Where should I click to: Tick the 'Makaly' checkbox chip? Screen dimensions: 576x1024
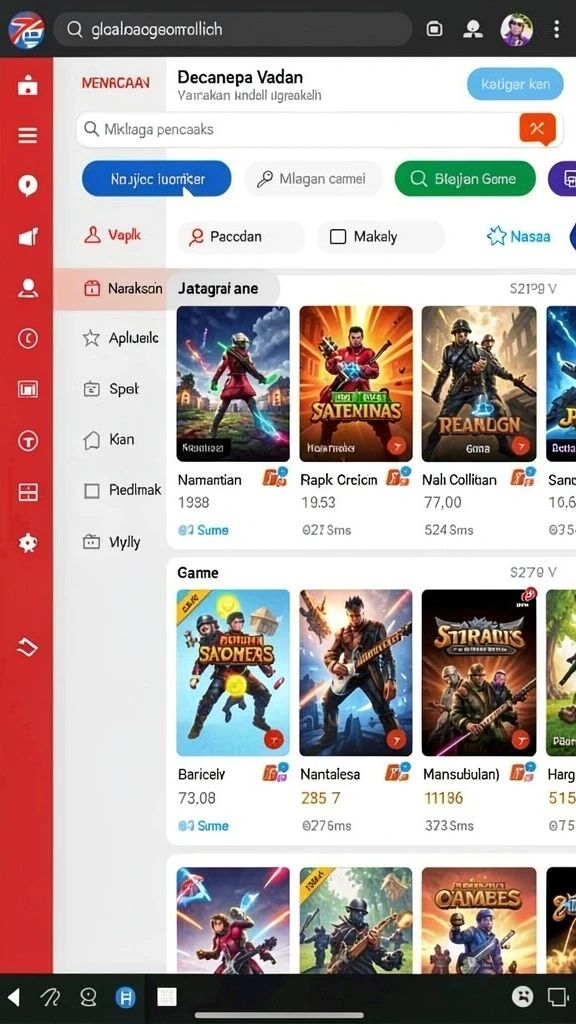pyautogui.click(x=381, y=236)
